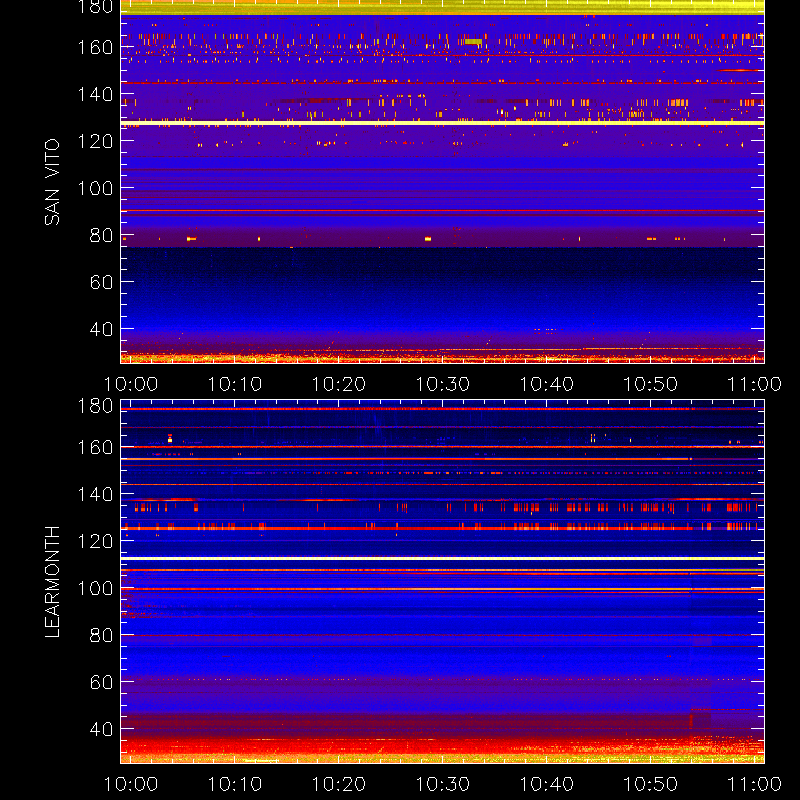Pick the 60 tick label on Learmonth axis
Image resolution: width=800 pixels, height=800 pixels.
pyautogui.click(x=102, y=682)
